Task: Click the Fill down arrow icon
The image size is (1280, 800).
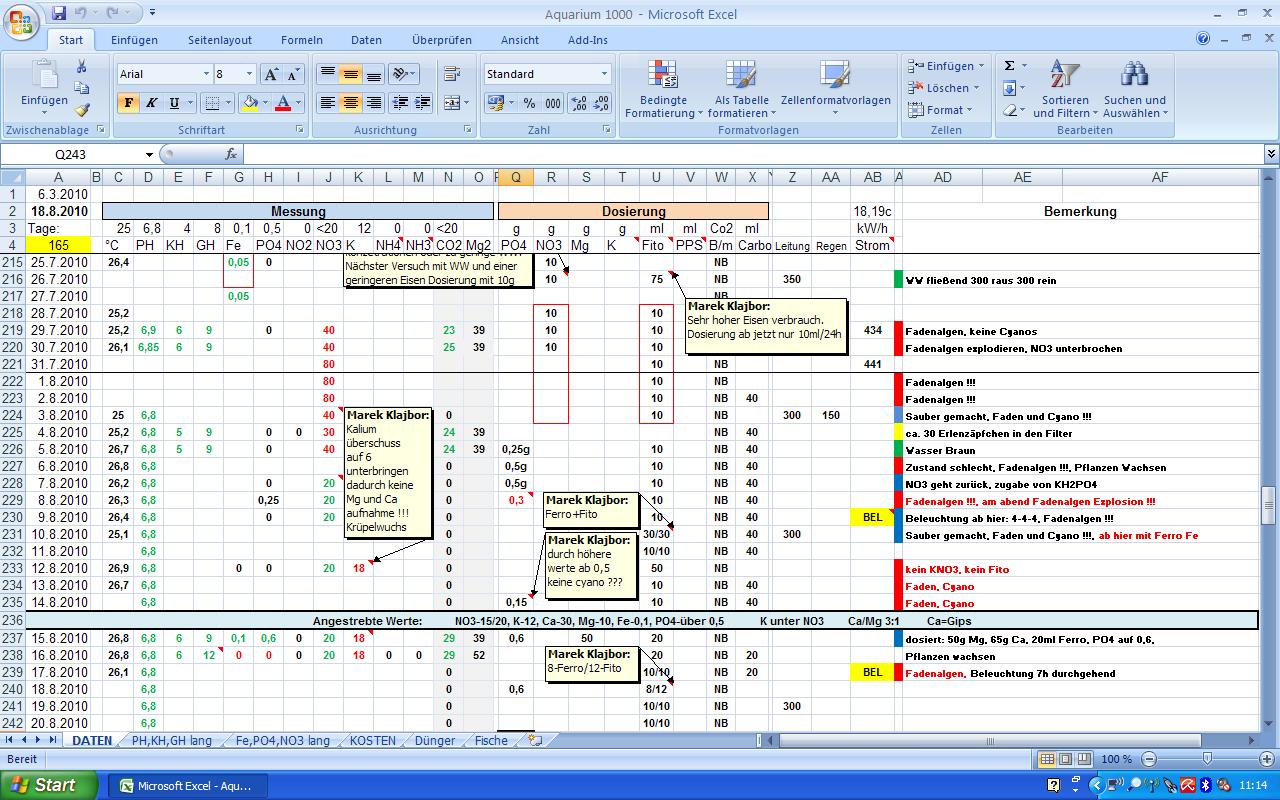Action: pos(1010,88)
